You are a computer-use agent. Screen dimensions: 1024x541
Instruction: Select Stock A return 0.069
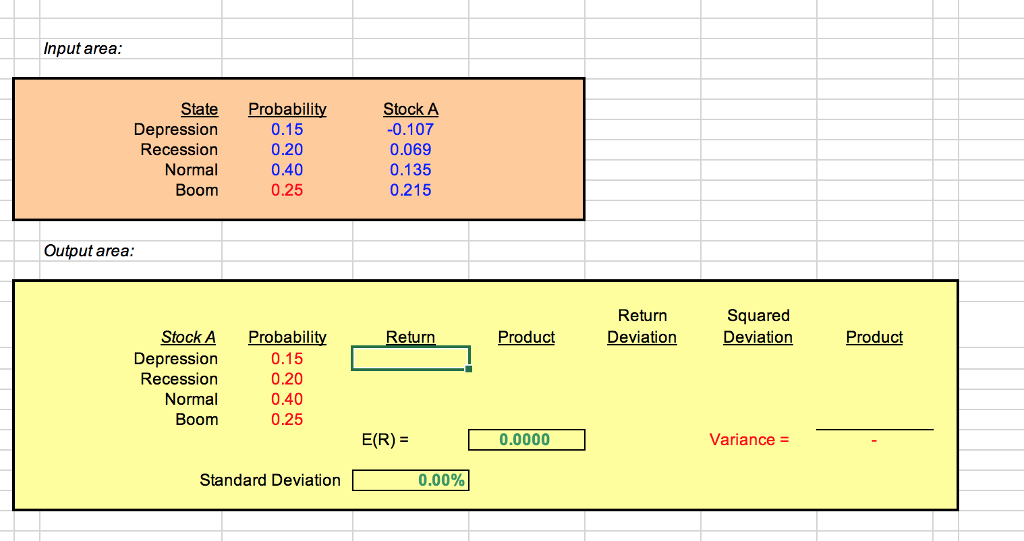pos(411,150)
